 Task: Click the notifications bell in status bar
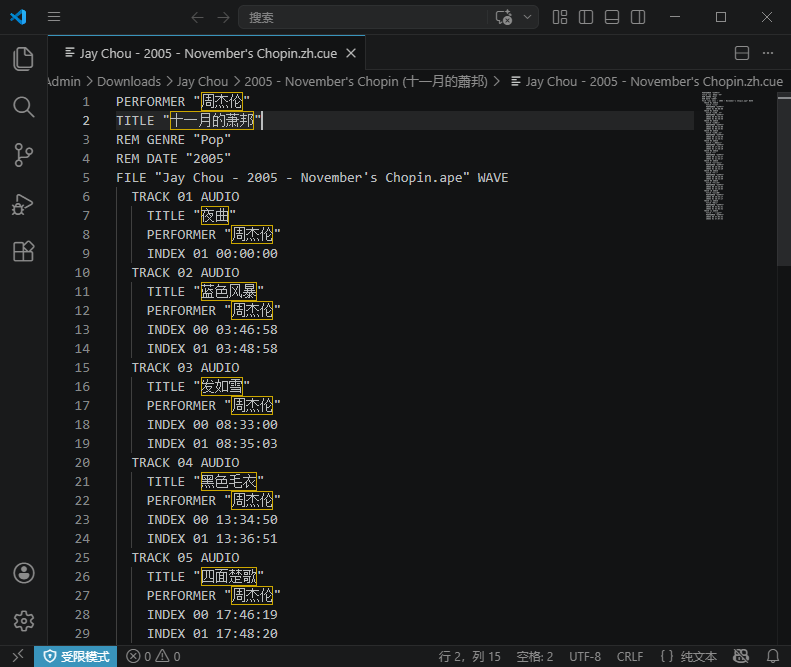[x=770, y=657]
